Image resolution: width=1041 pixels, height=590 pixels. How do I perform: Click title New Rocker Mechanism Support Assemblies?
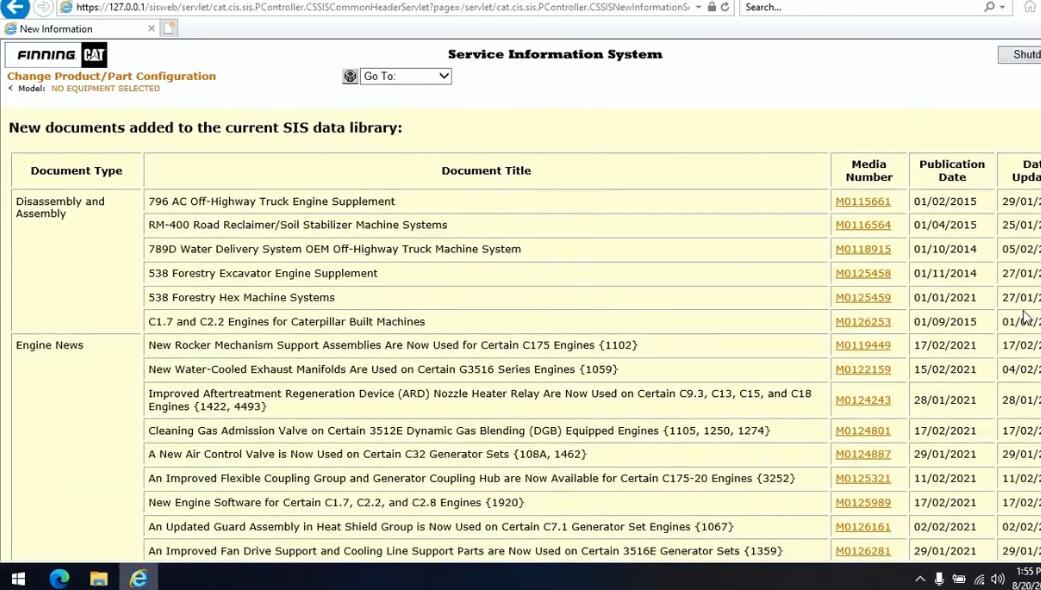[393, 346]
